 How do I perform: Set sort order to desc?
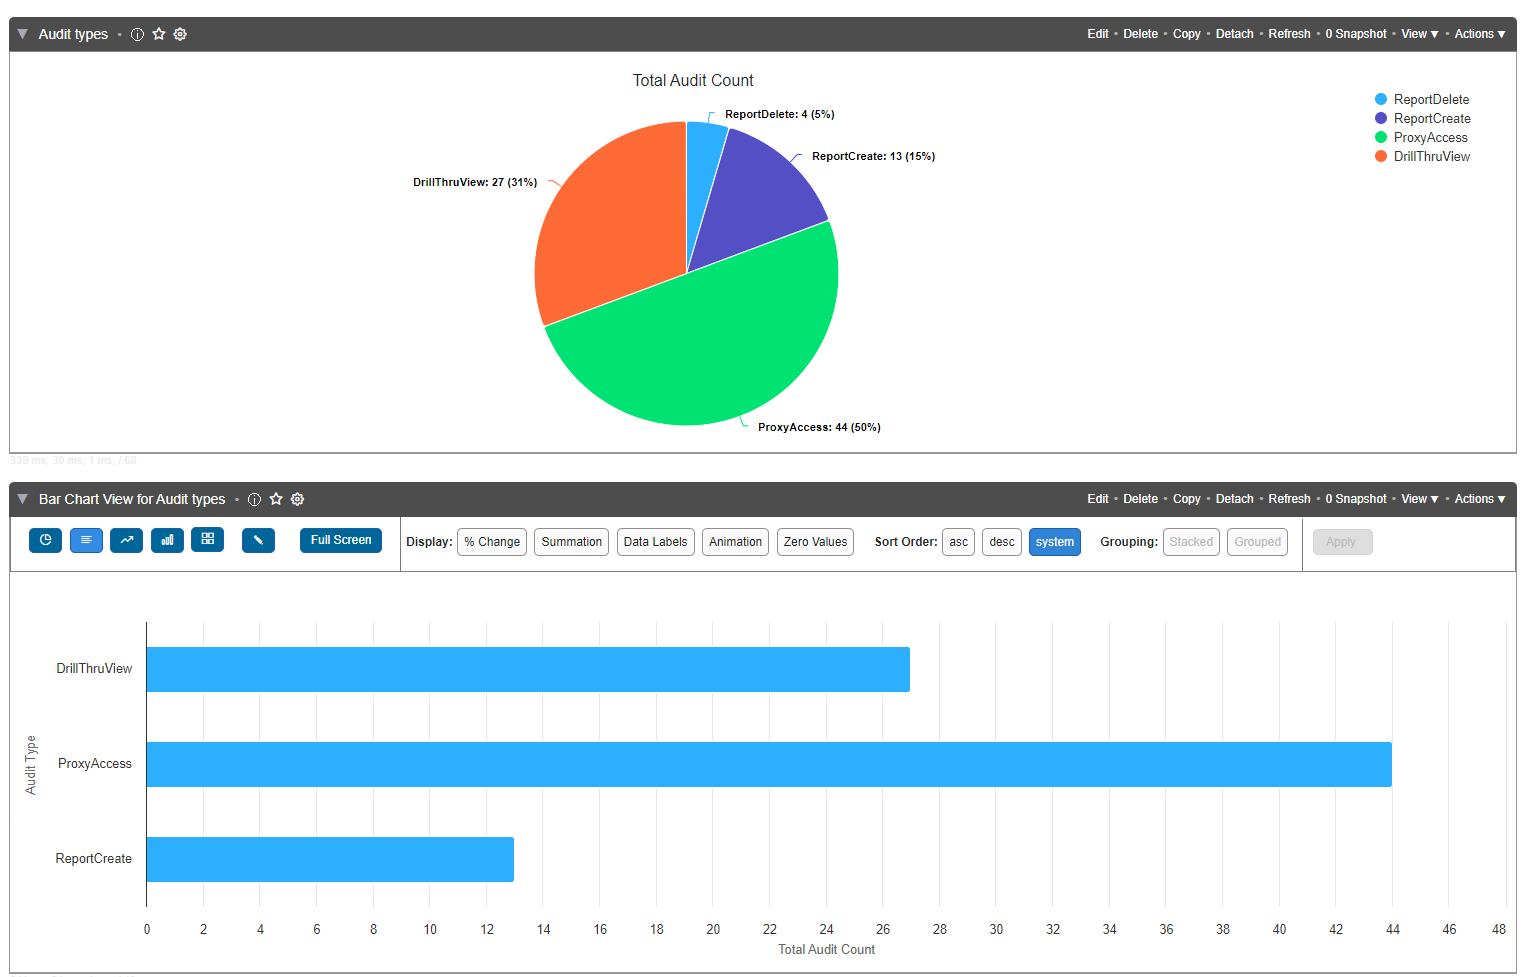[x=1001, y=542]
